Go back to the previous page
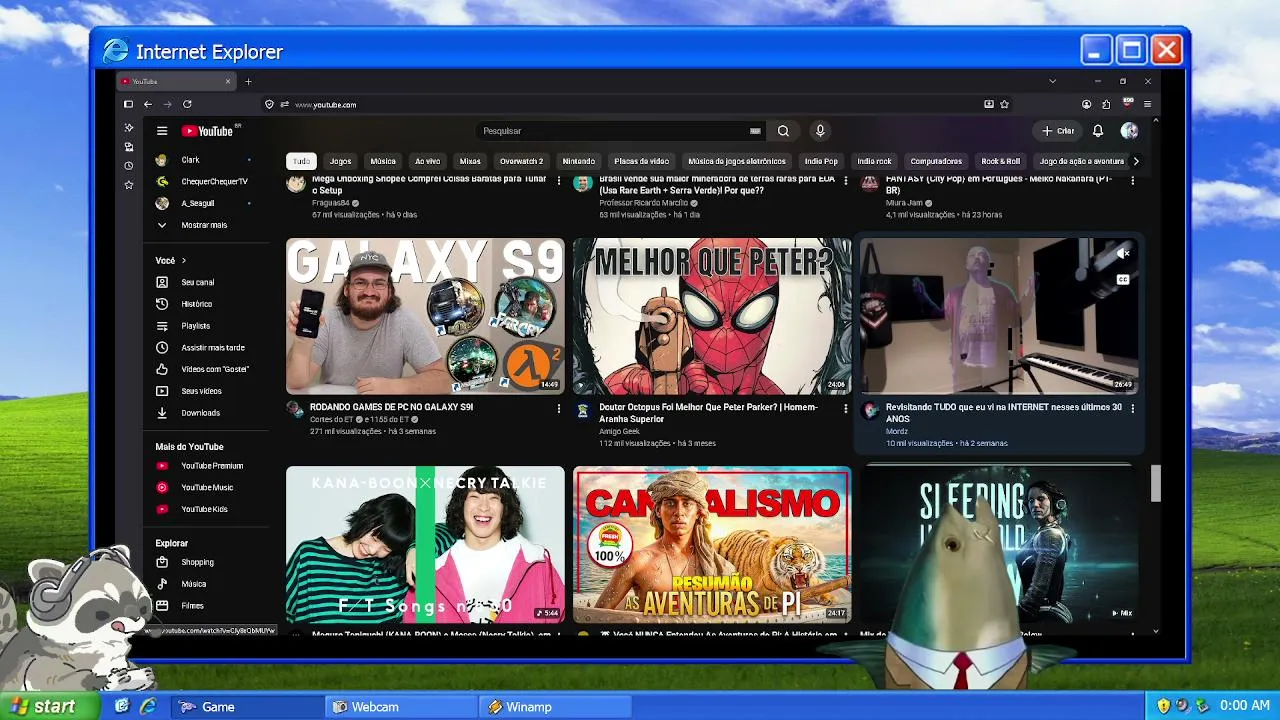 point(147,104)
